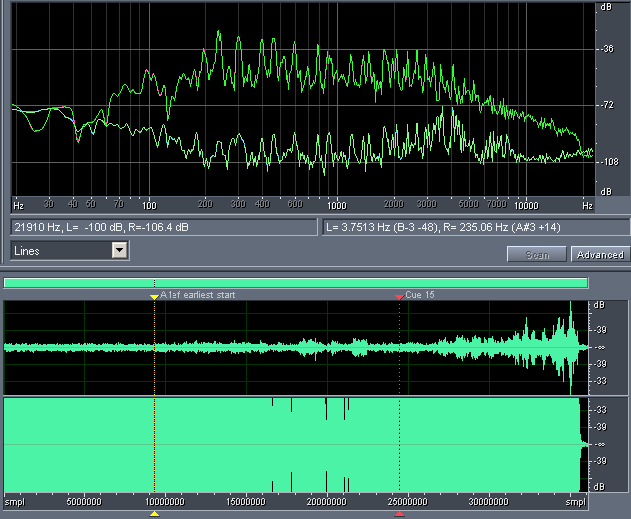
Task: Click the 10000 Hz frequency axis label
Action: [x=526, y=206]
